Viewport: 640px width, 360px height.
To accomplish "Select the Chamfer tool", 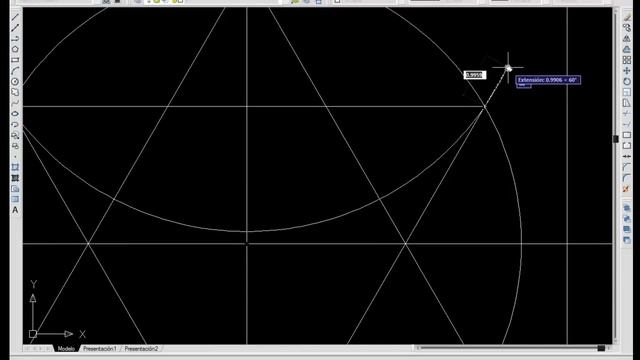I will [627, 167].
